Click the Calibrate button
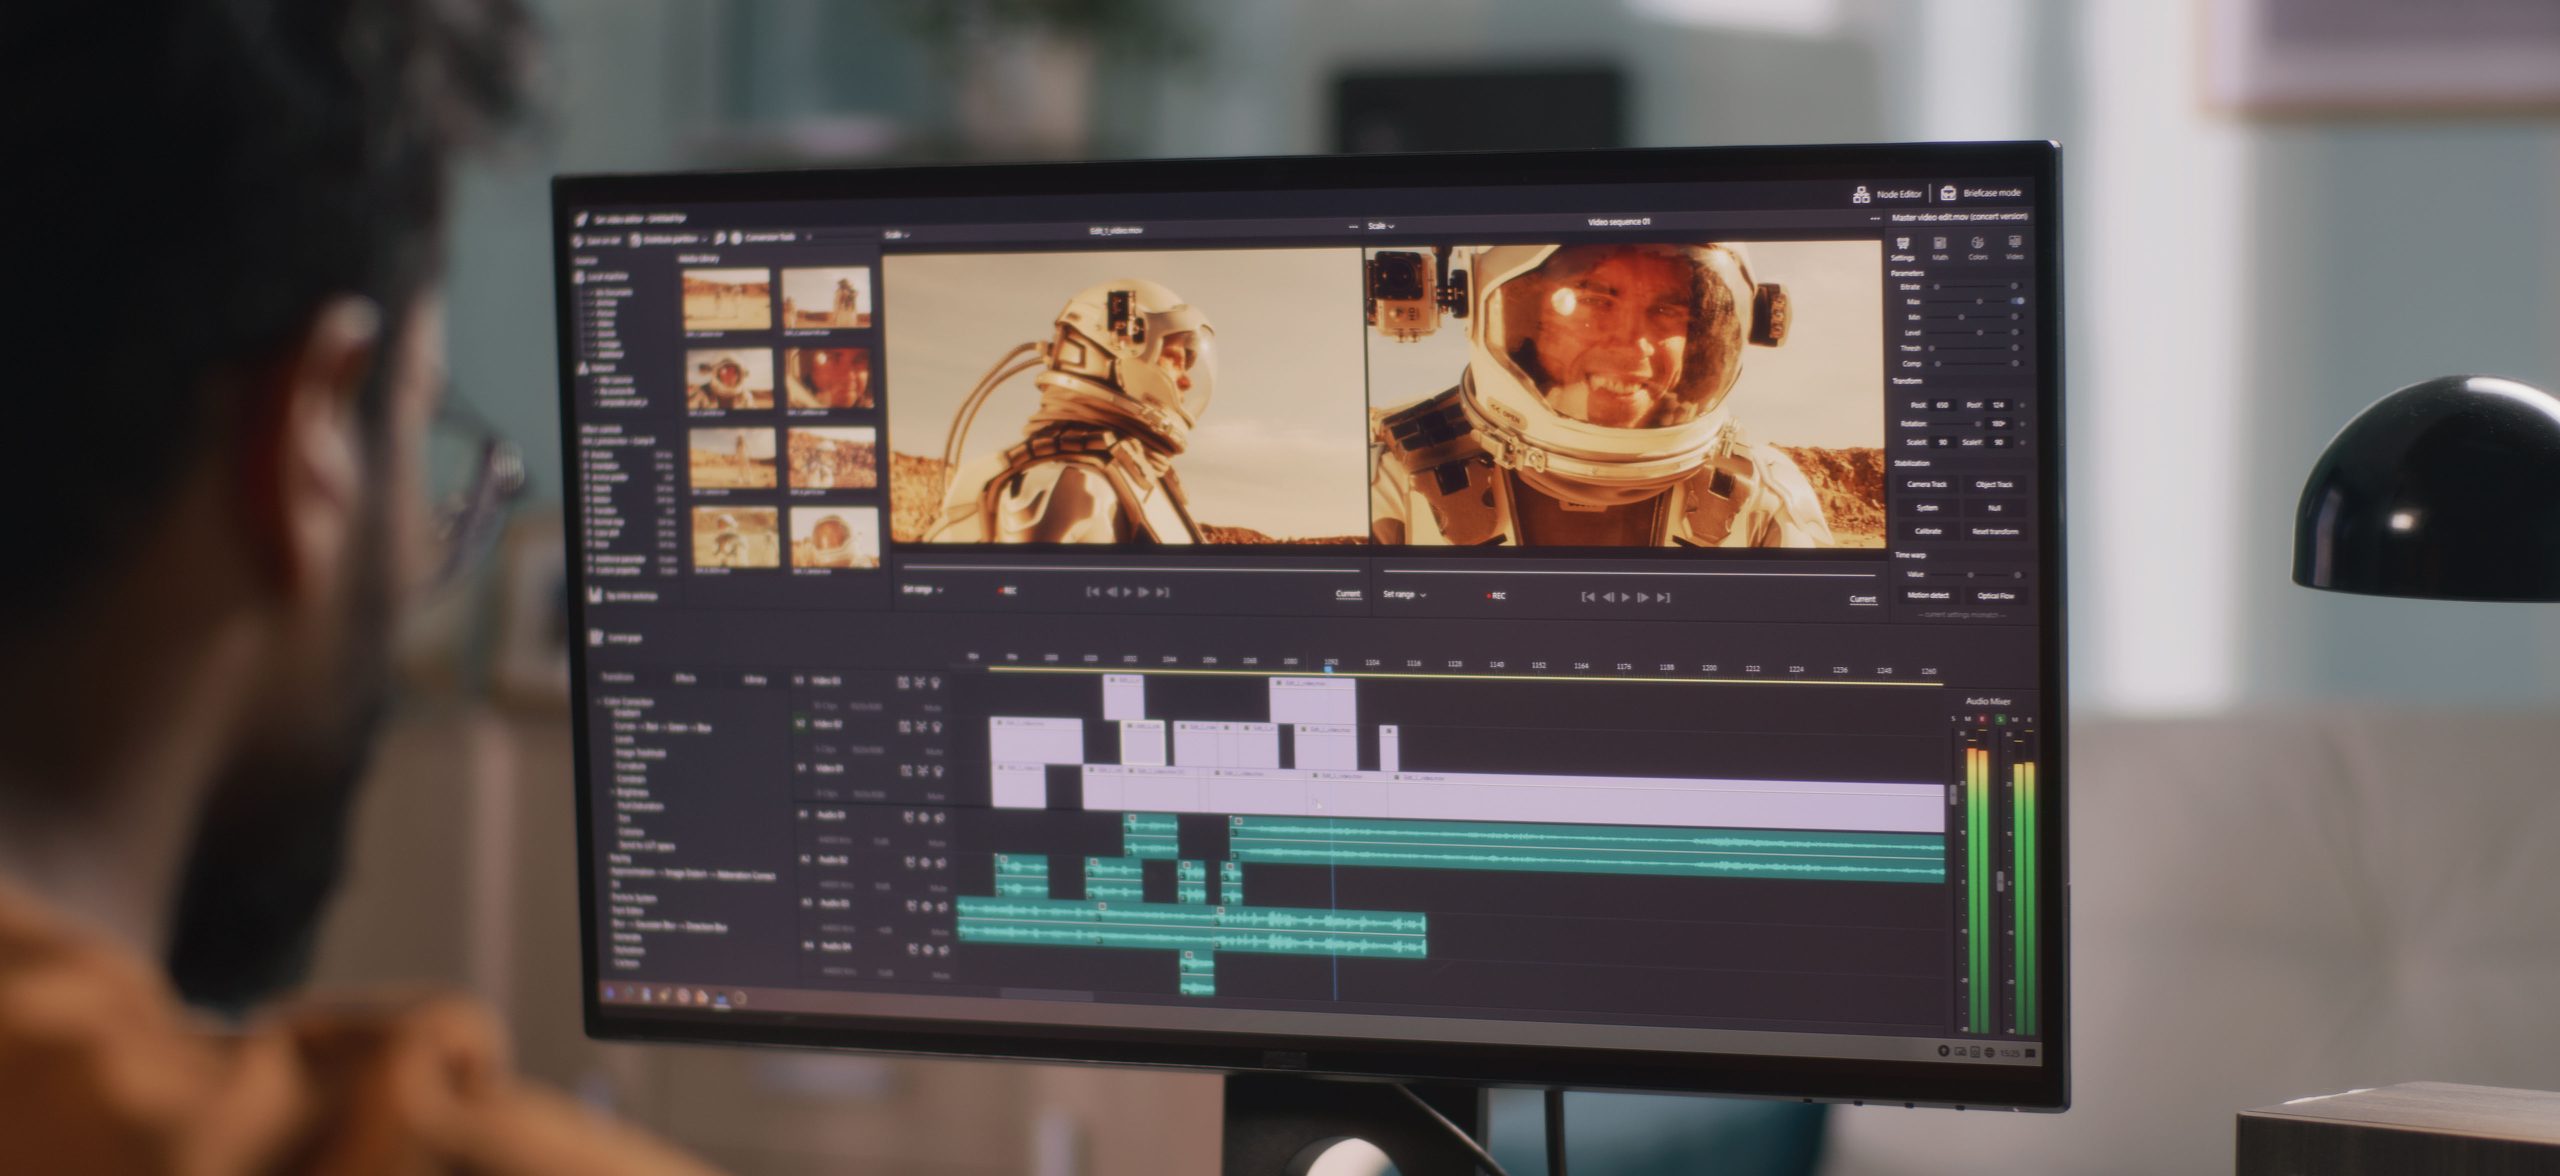This screenshot has height=1176, width=2560. [x=1927, y=531]
